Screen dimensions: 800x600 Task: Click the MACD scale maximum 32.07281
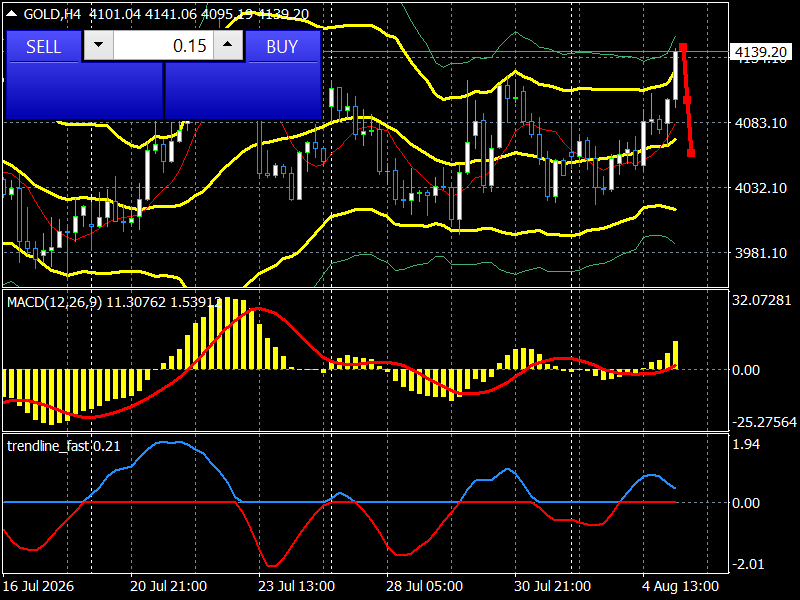762,300
